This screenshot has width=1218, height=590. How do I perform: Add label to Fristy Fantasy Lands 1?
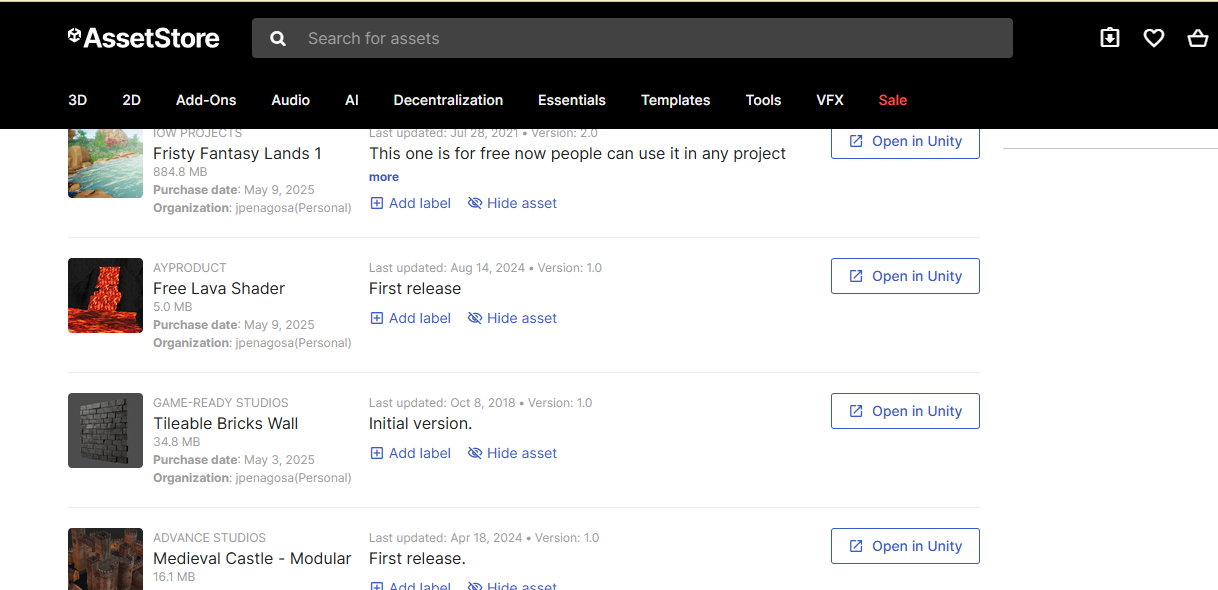point(411,203)
